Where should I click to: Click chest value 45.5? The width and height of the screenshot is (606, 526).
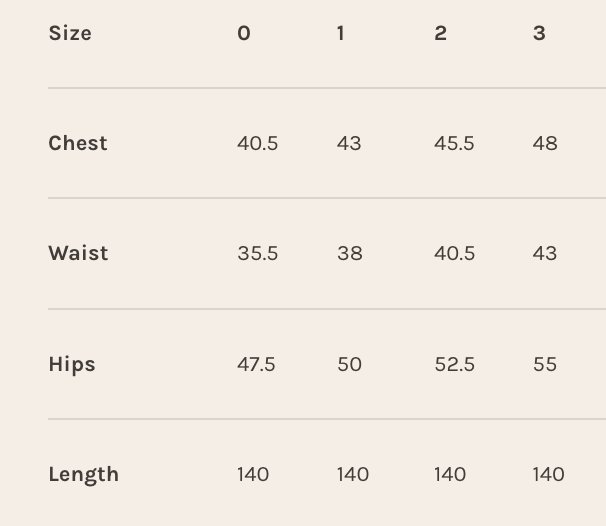click(x=454, y=143)
